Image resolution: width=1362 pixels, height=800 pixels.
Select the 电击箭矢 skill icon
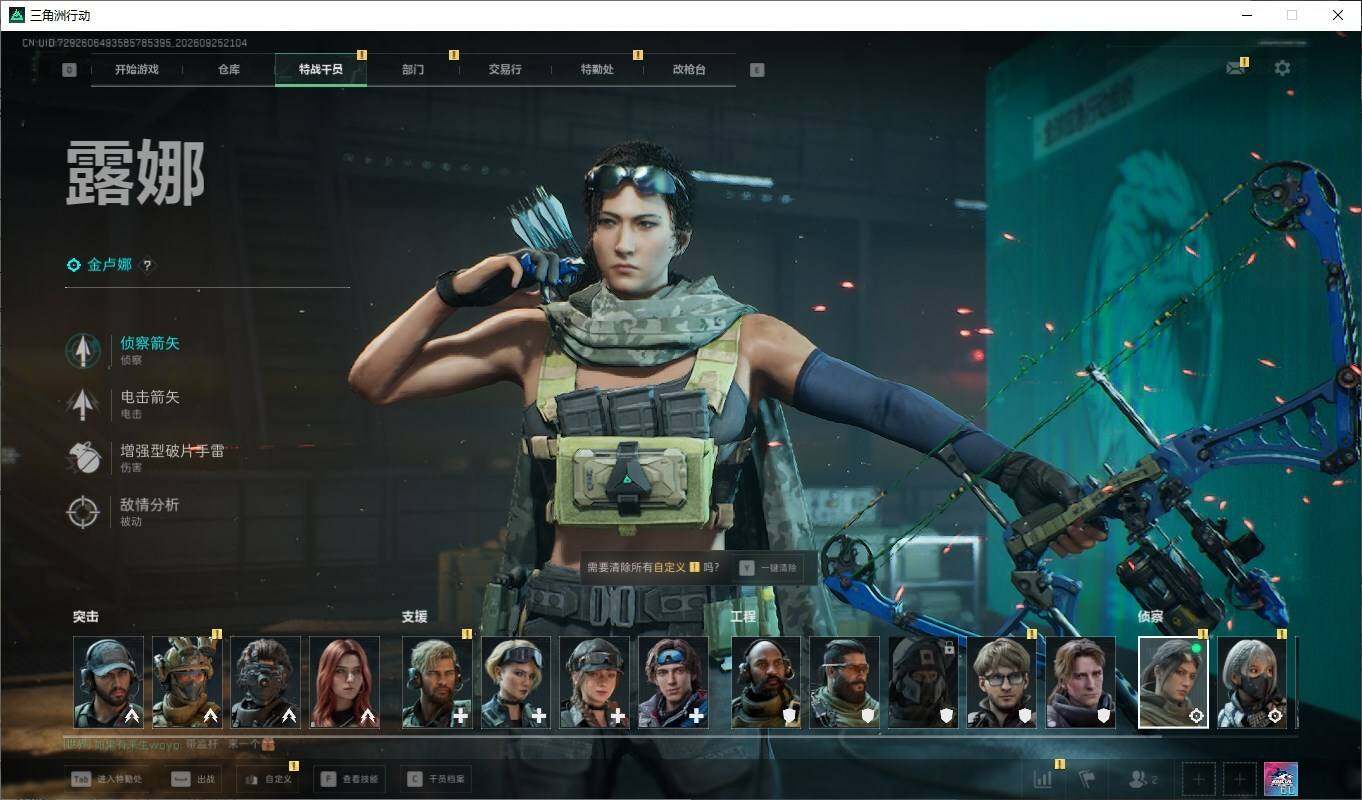83,404
